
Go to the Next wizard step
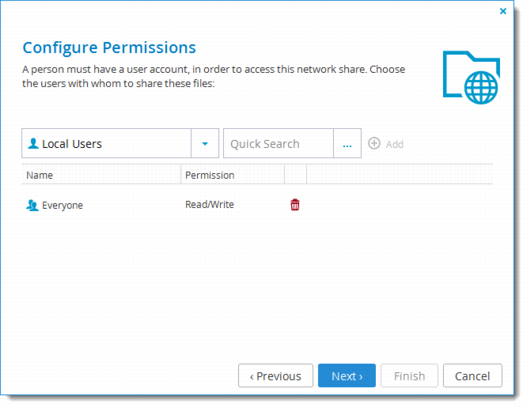click(347, 375)
